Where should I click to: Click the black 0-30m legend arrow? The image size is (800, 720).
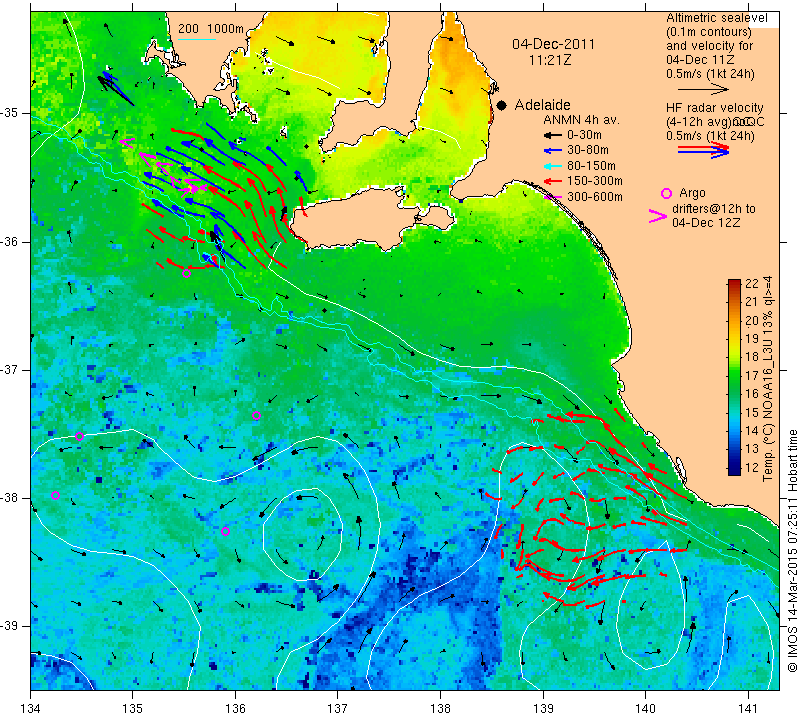[x=552, y=136]
